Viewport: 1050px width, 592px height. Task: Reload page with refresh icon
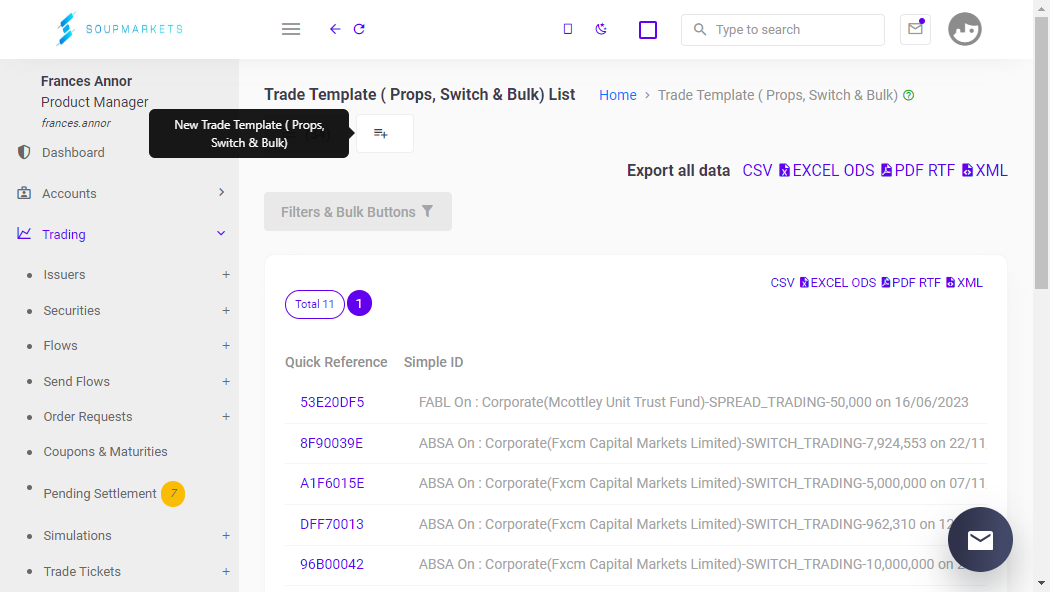point(359,29)
